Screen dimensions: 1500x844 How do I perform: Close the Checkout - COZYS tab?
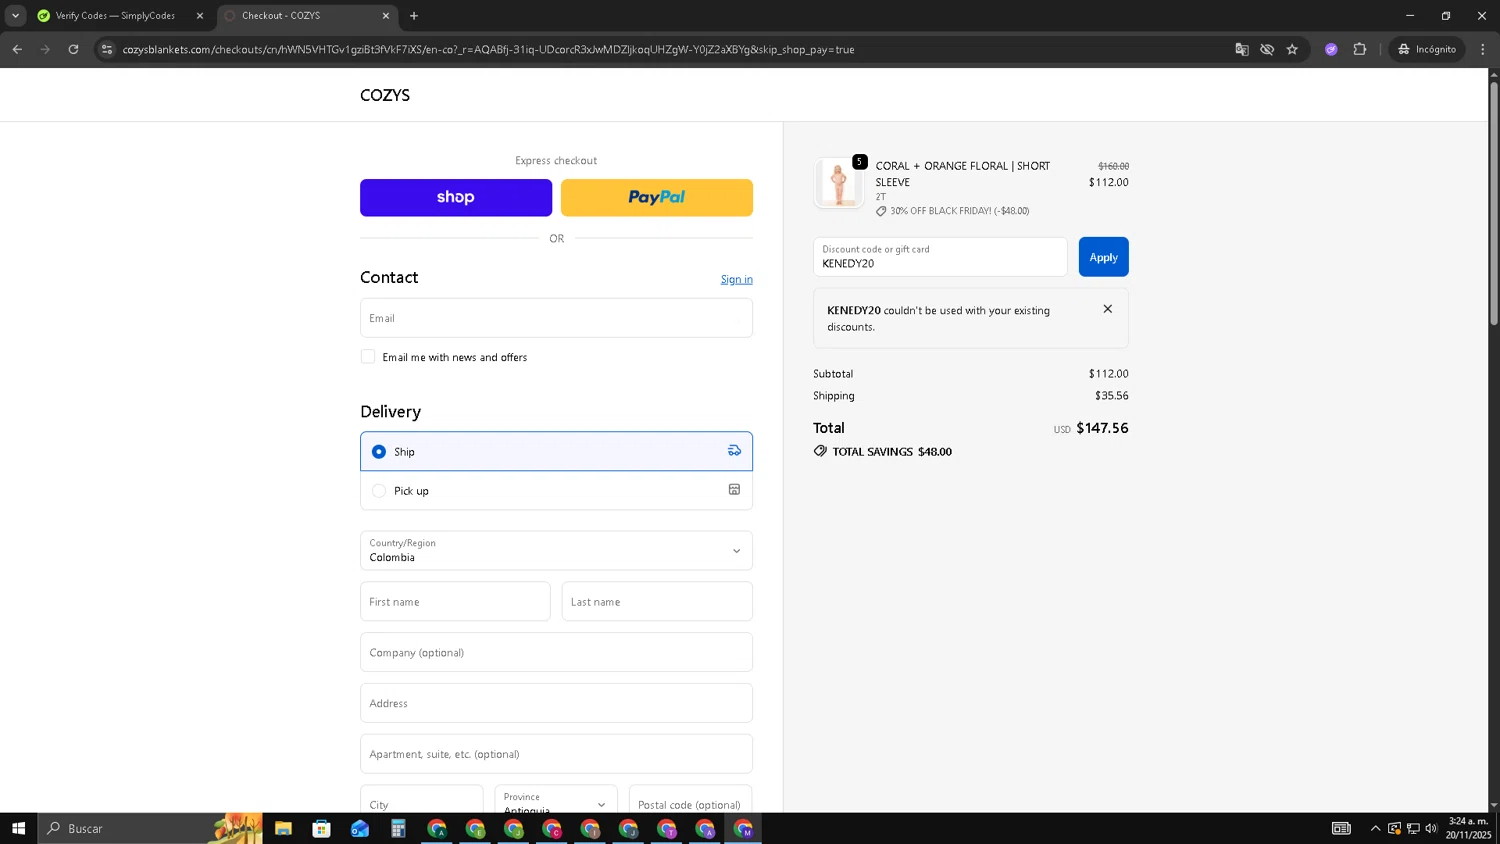(386, 16)
